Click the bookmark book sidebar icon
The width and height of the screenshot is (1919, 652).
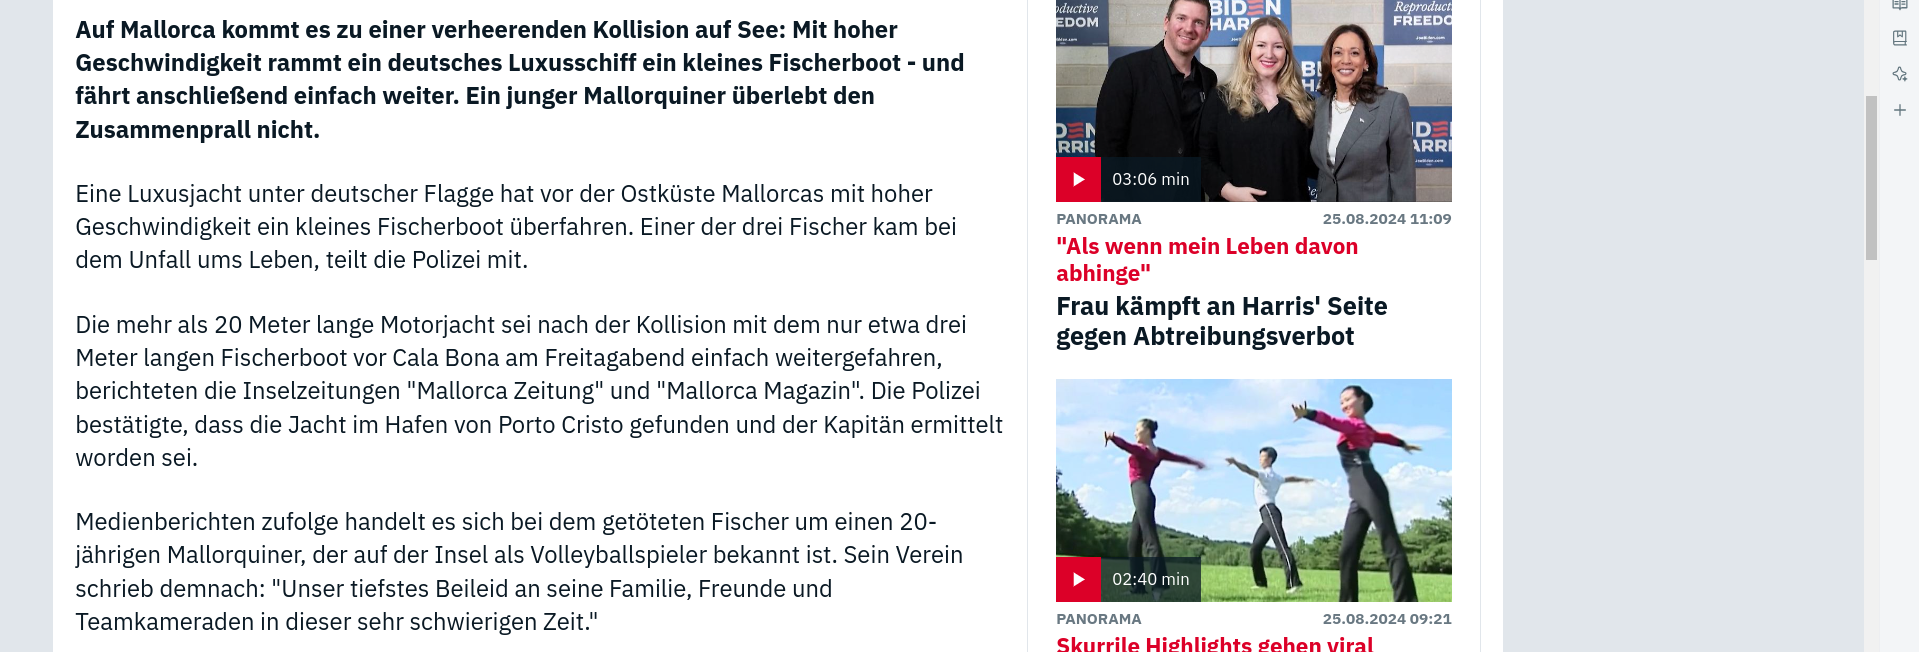[1900, 38]
